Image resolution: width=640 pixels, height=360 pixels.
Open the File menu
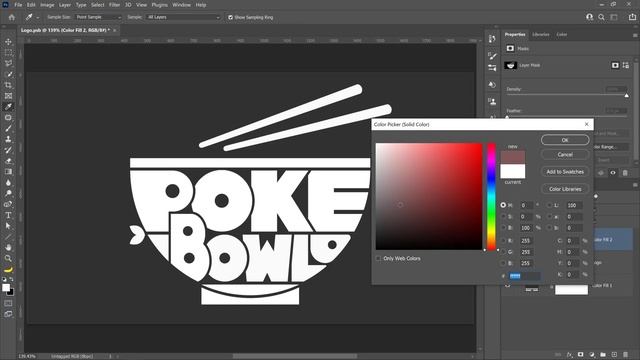pos(18,5)
